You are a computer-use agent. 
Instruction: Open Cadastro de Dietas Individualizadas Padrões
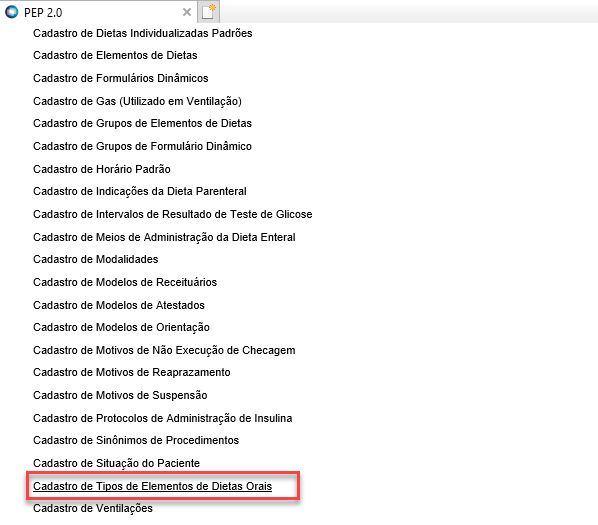pos(143,33)
